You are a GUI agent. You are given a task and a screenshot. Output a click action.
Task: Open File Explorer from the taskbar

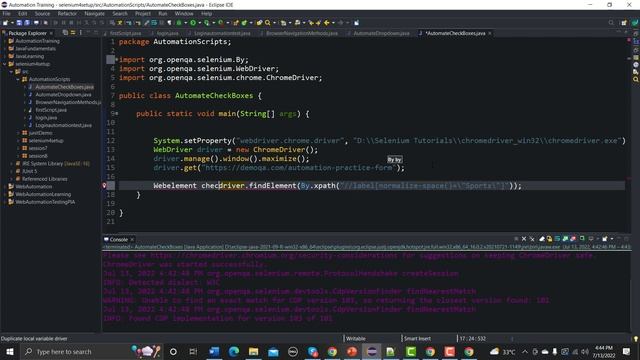click(253, 351)
